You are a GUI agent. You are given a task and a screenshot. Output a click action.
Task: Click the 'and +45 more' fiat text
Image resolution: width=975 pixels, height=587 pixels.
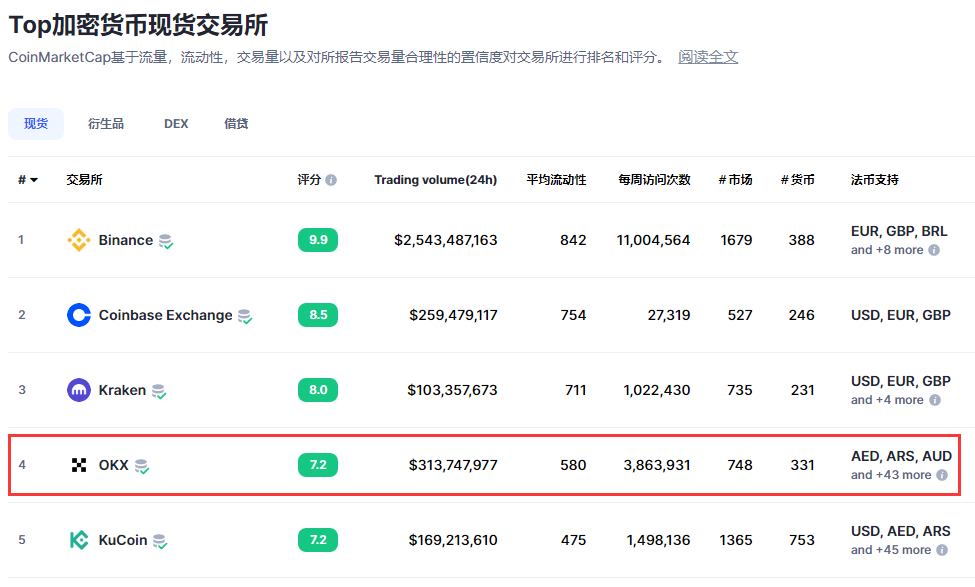coord(890,550)
